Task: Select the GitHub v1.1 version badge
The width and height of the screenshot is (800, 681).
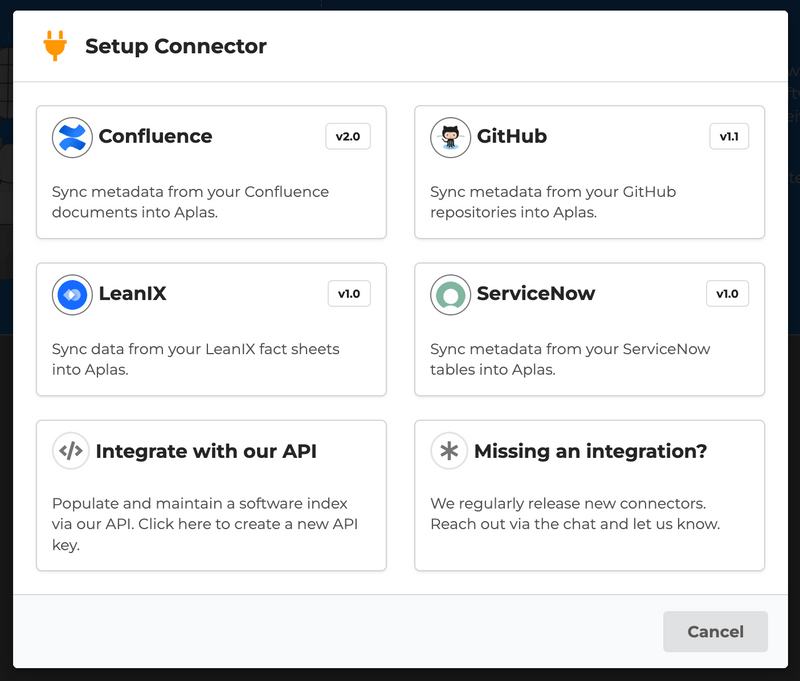Action: tap(729, 137)
